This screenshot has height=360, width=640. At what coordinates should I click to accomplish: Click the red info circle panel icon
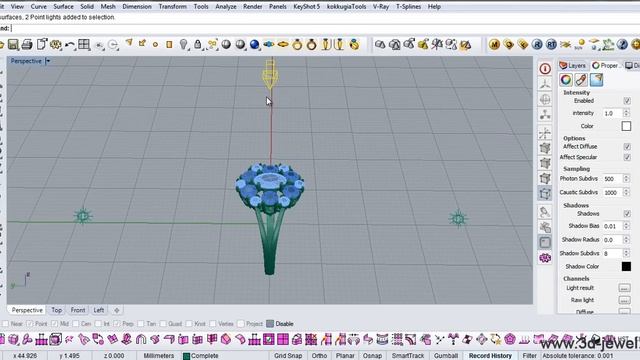545,69
